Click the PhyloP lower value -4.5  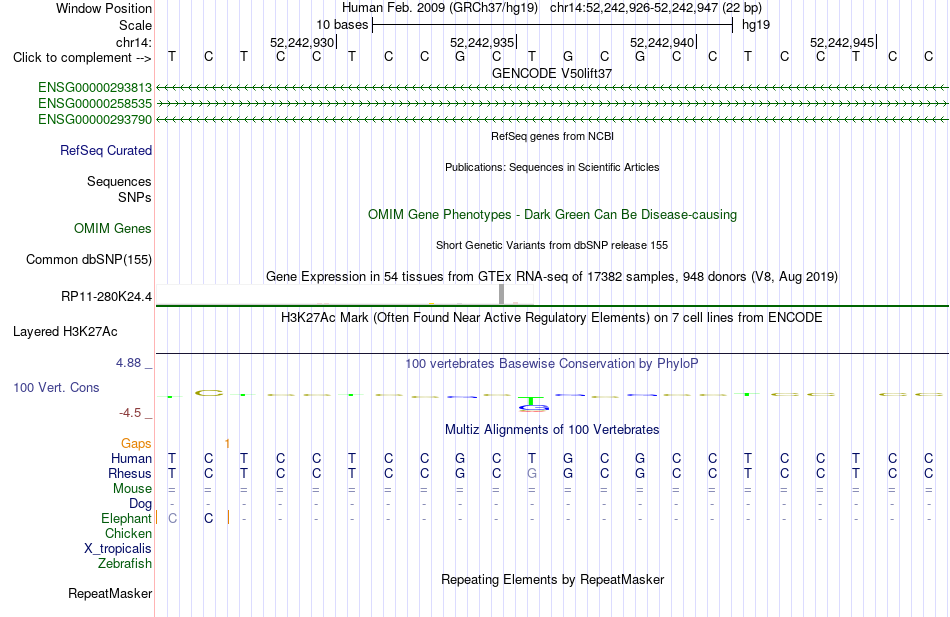pyautogui.click(x=130, y=413)
